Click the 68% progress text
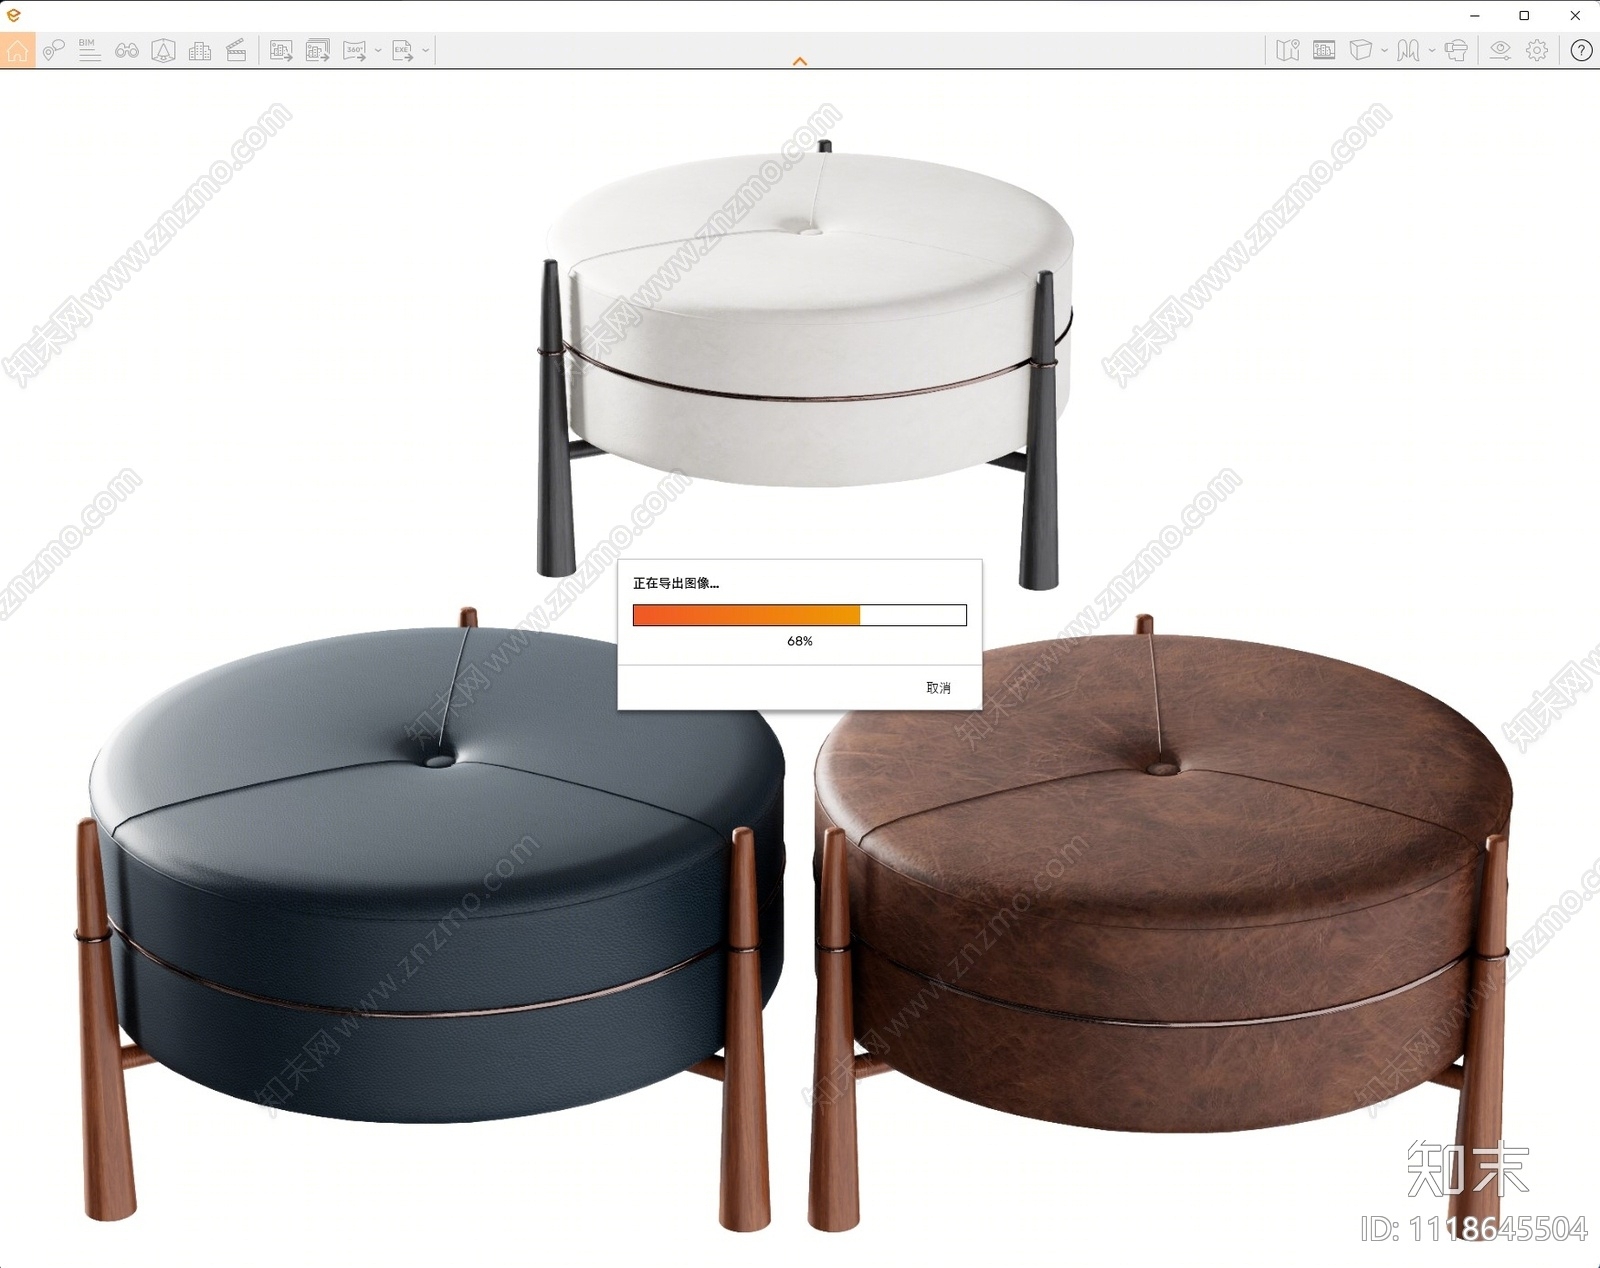 pyautogui.click(x=800, y=641)
